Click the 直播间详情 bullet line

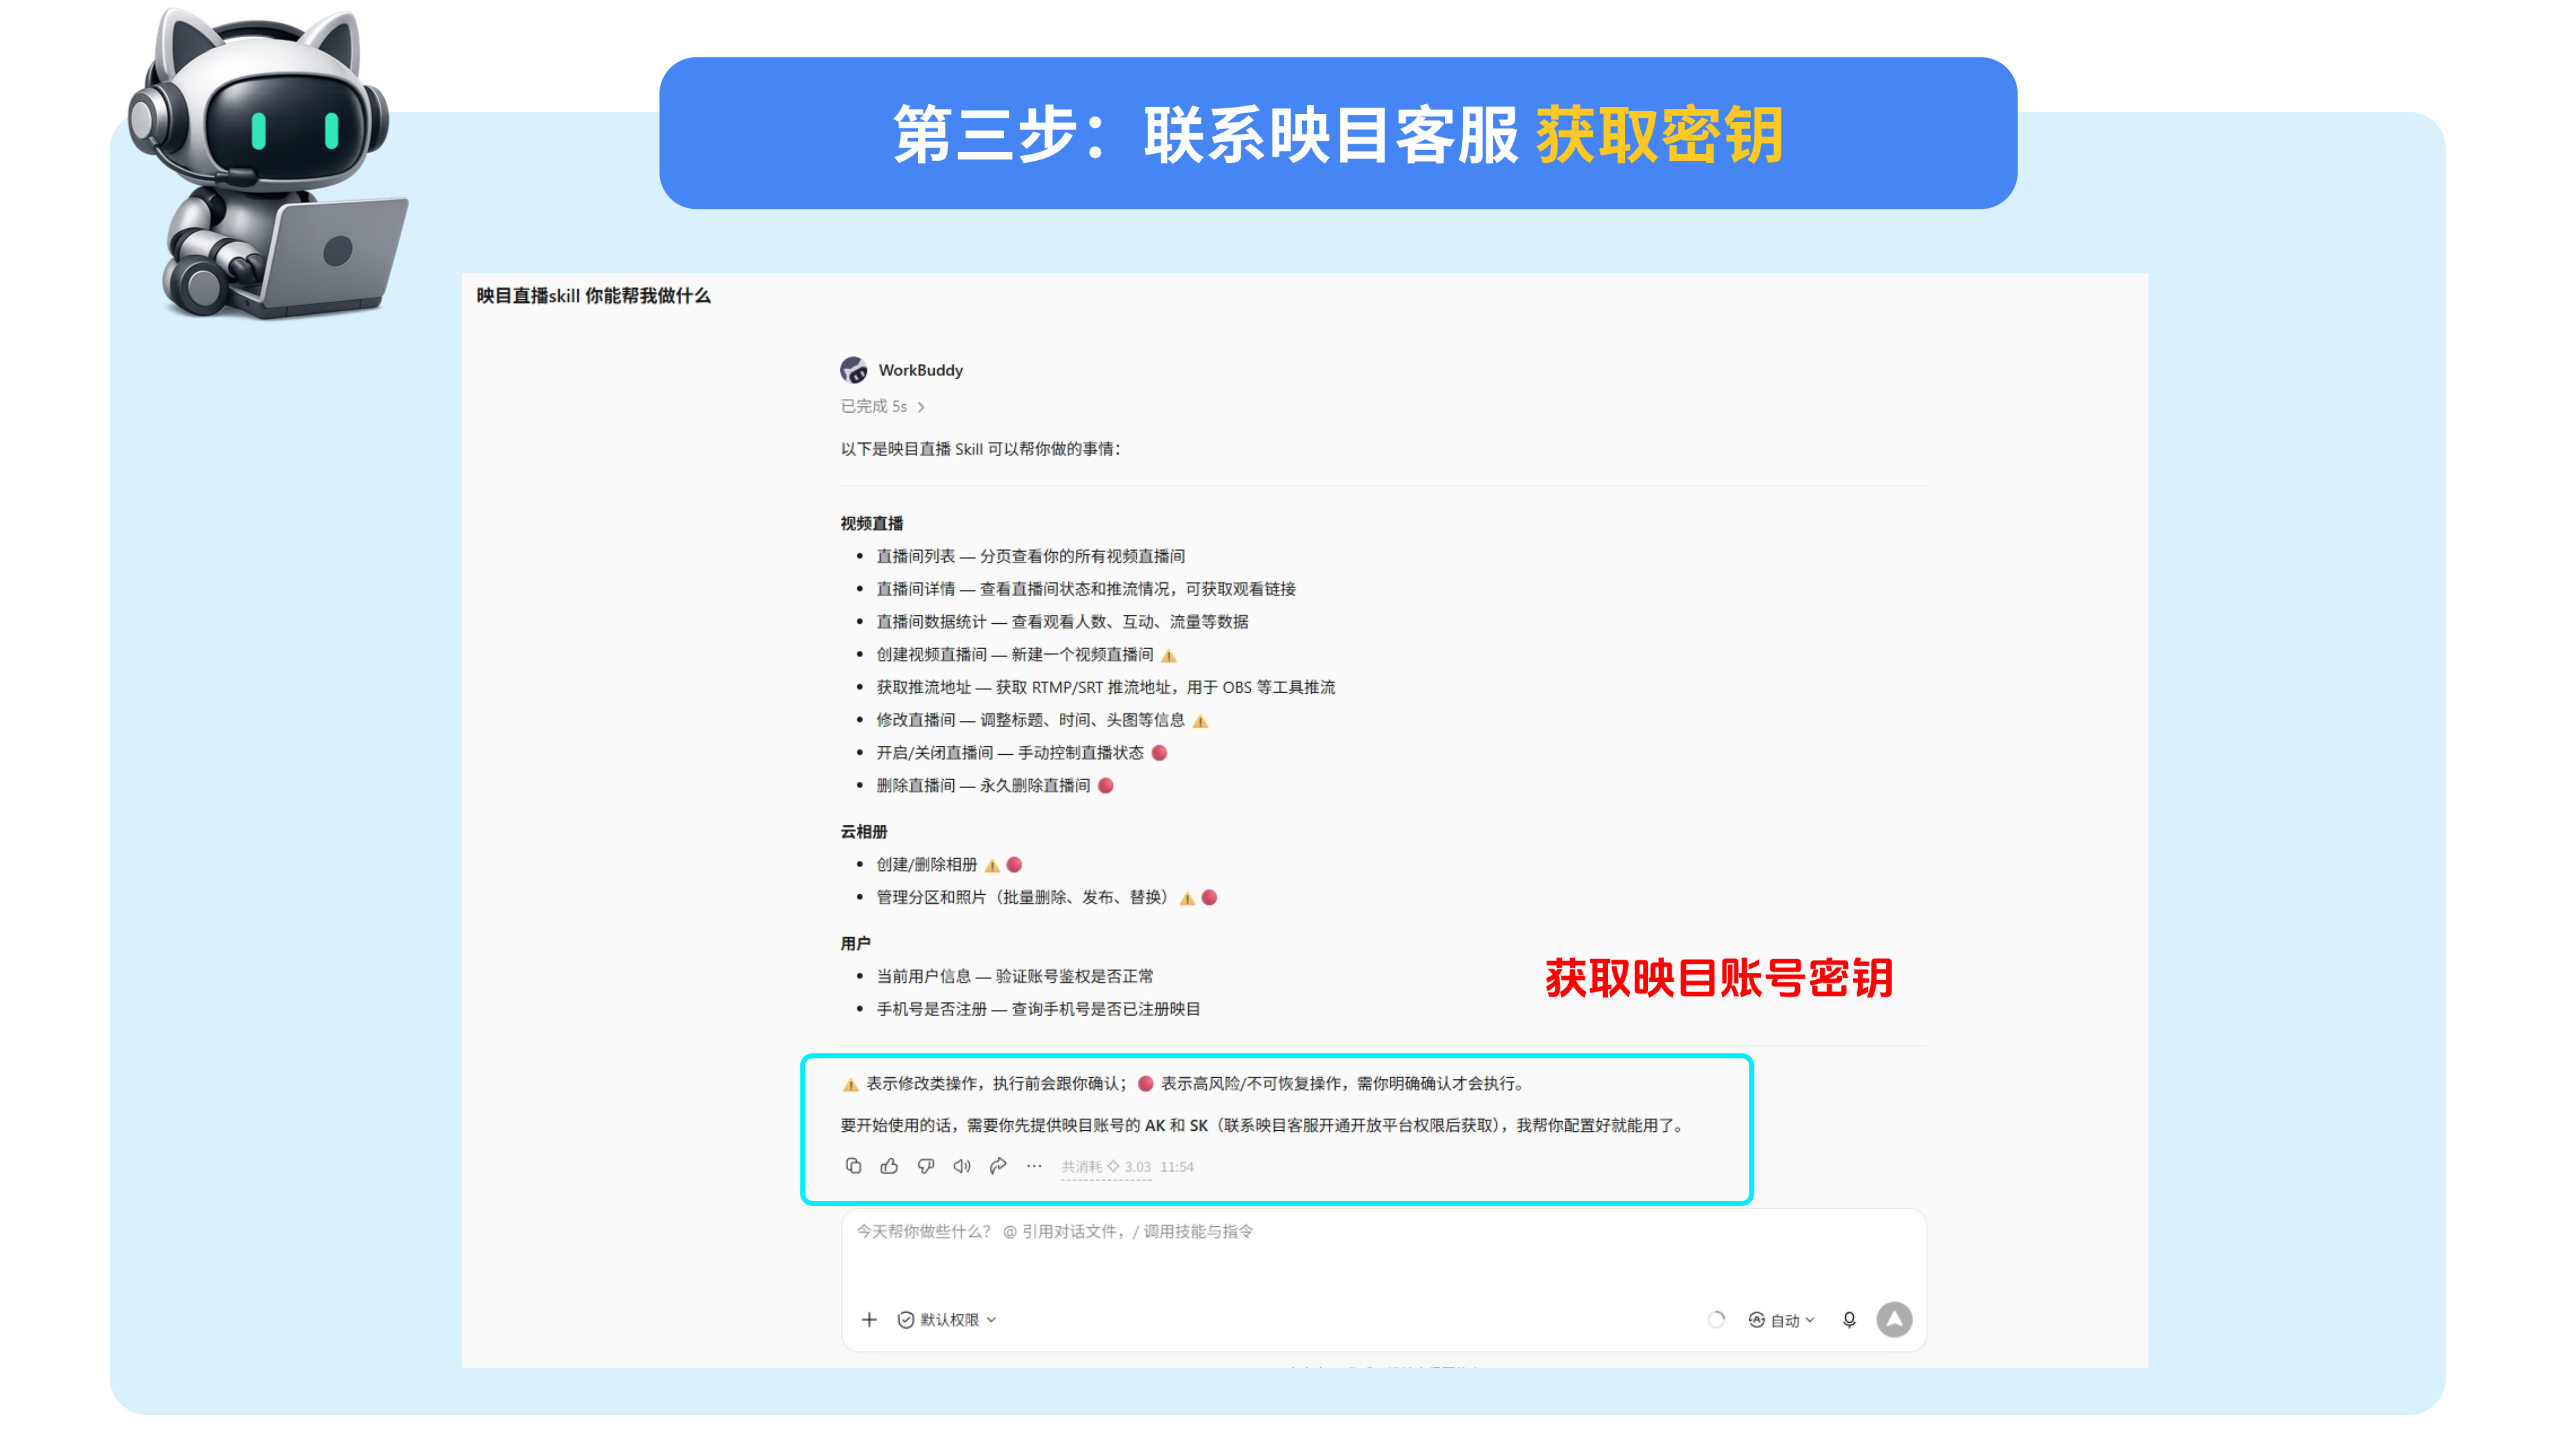coord(1086,589)
